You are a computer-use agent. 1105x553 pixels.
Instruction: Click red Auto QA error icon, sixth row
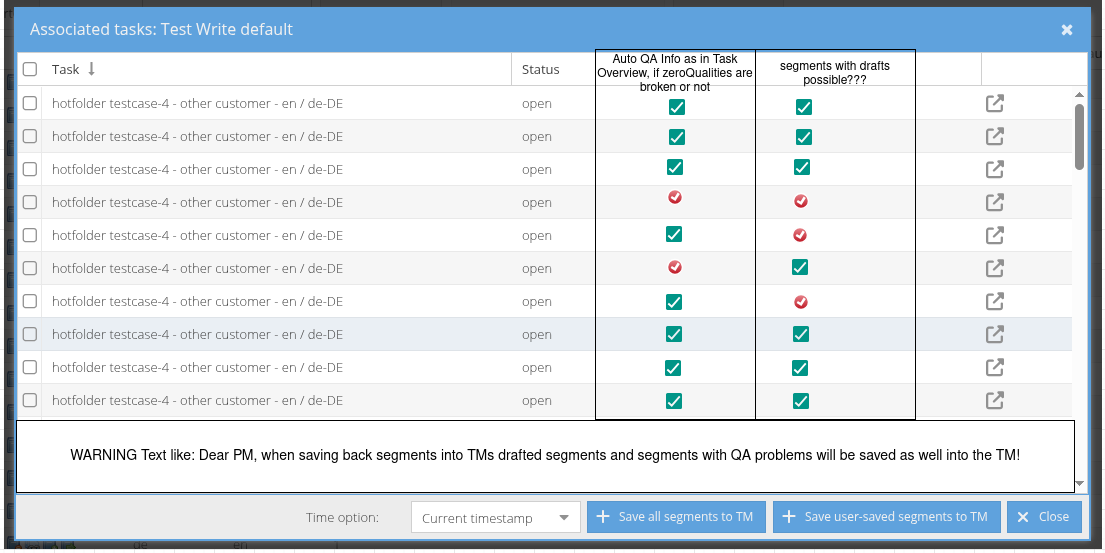tap(675, 267)
